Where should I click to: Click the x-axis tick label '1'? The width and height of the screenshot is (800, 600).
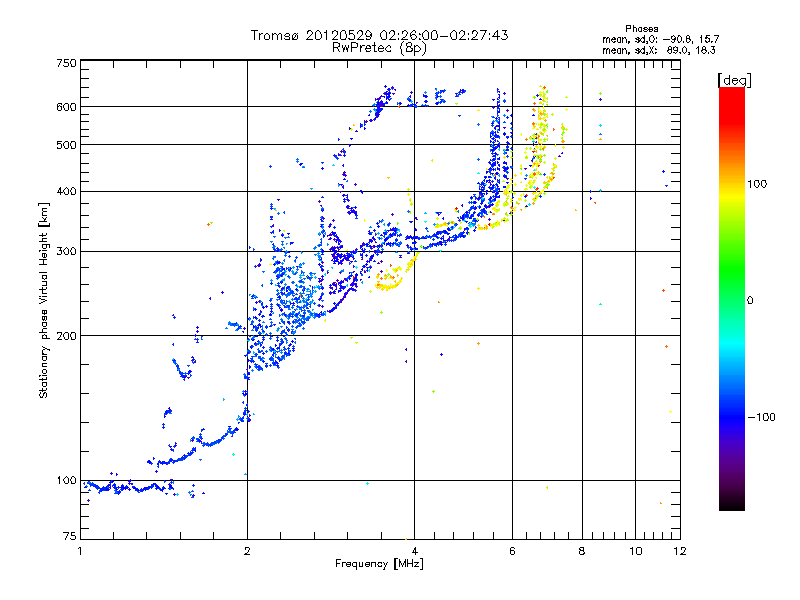click(x=81, y=551)
